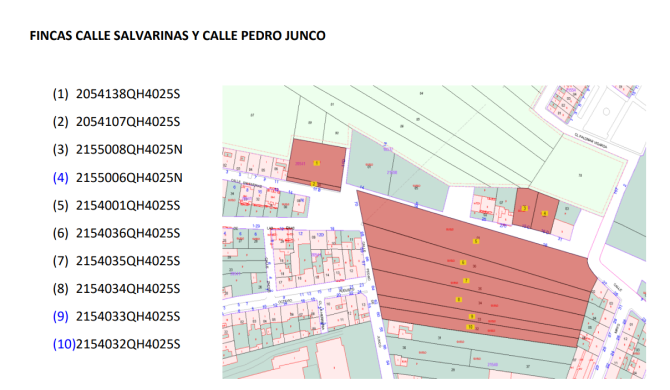The image size is (670, 390).
Task: Select reference 2155008QH4025N in the list
Action: [129, 150]
